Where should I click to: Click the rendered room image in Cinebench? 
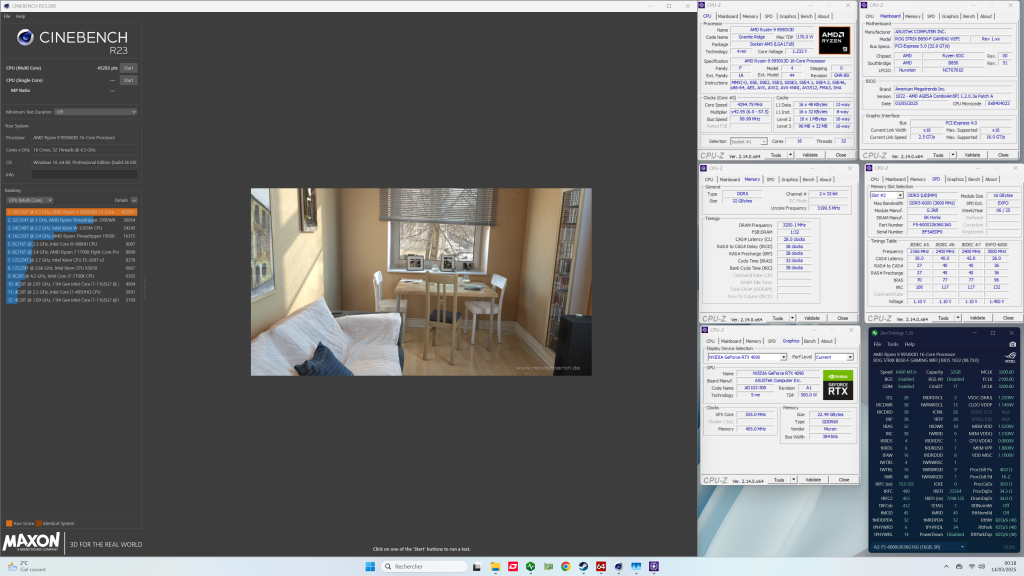421,282
